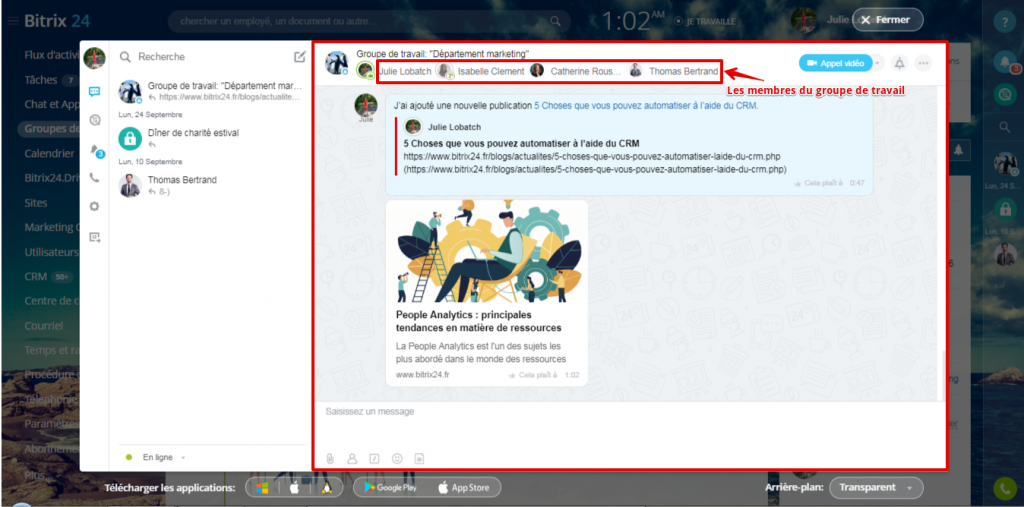Click member Isabelle Clement in chat header
This screenshot has height=507, width=1024.
(490, 71)
